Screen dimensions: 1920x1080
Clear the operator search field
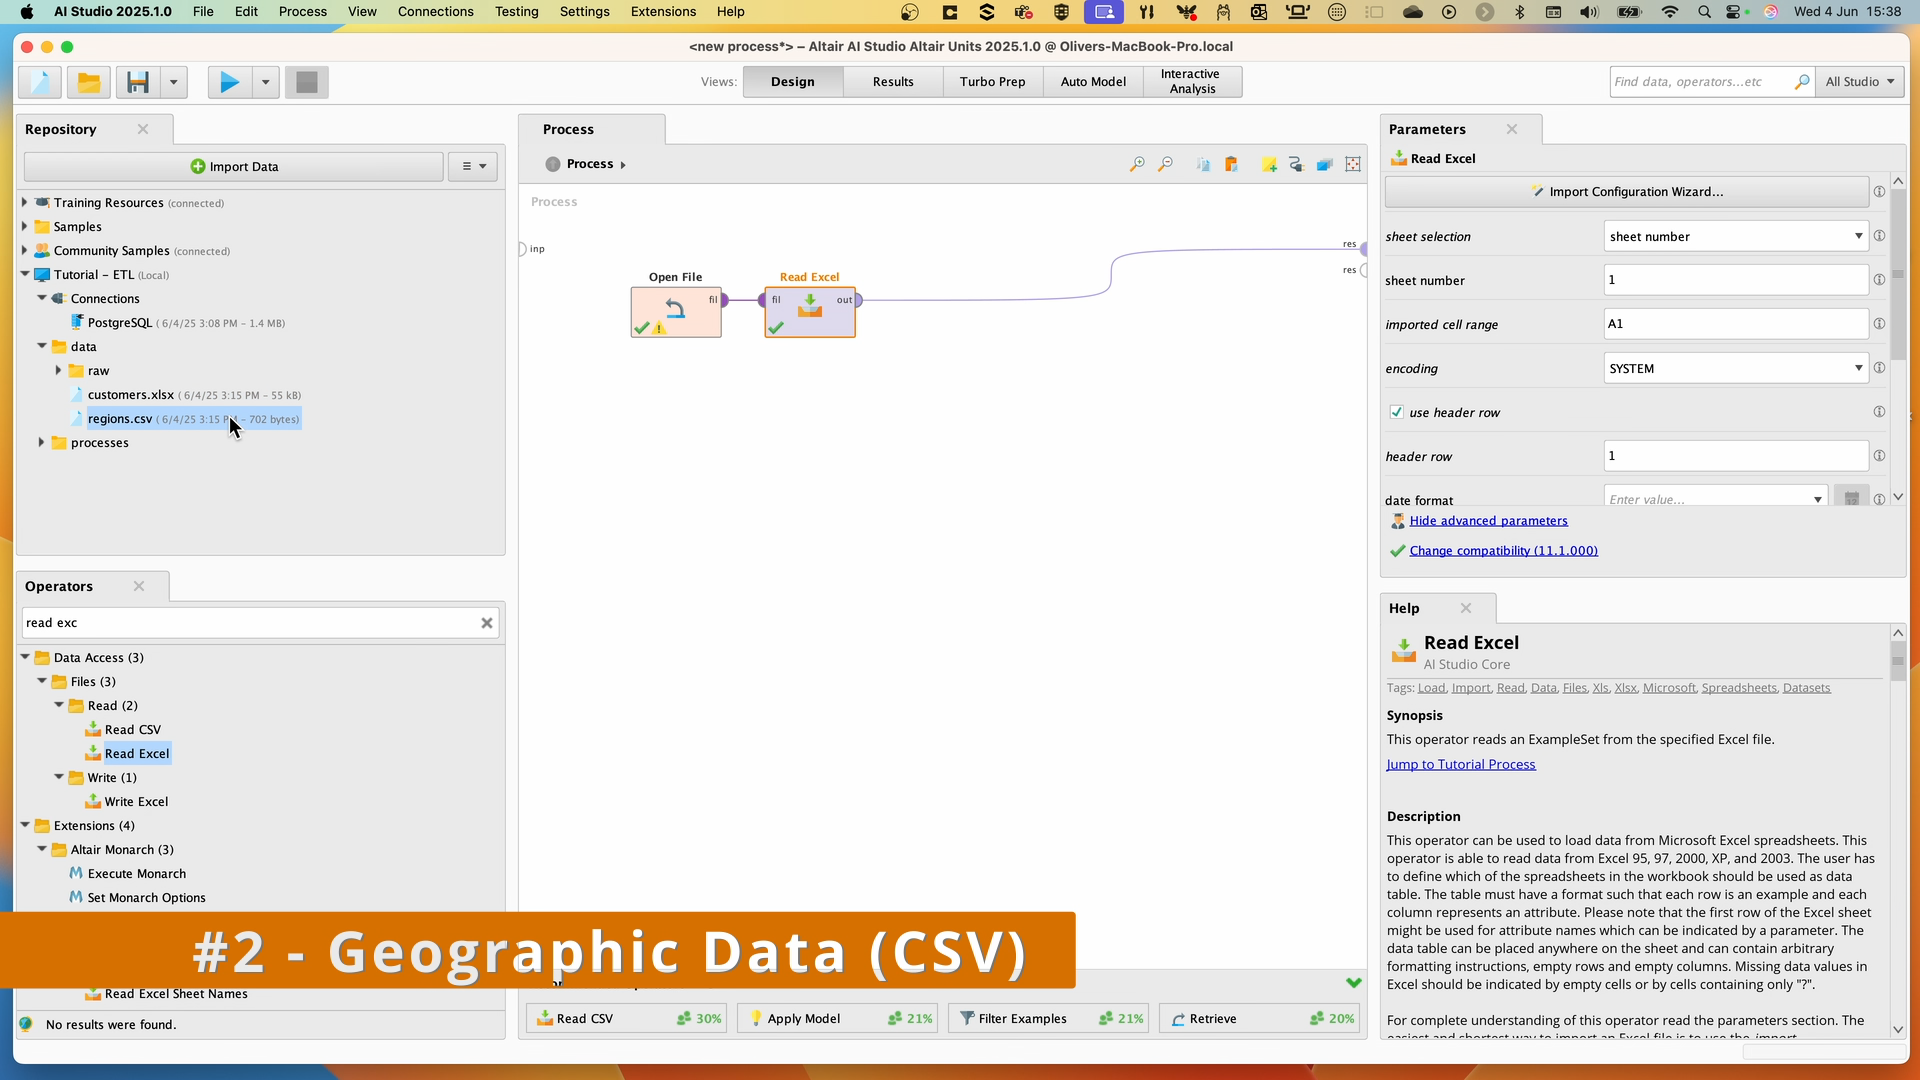[x=487, y=622]
